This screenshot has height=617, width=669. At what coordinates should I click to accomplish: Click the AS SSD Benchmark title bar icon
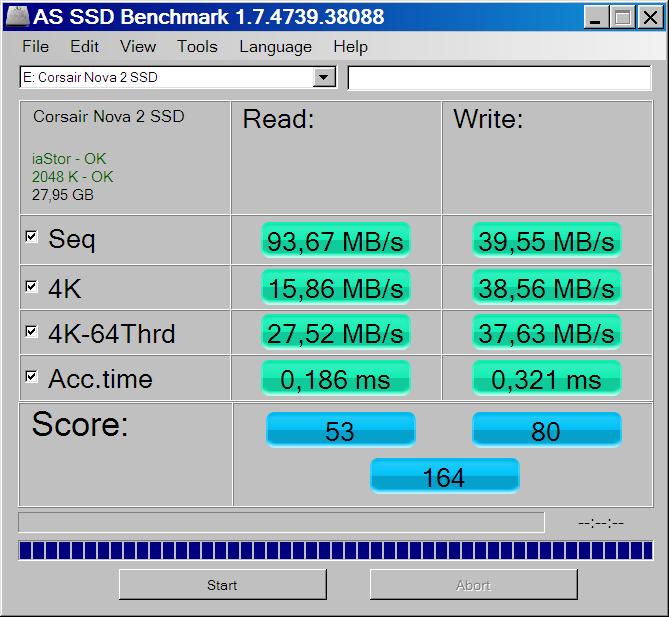click(x=17, y=16)
